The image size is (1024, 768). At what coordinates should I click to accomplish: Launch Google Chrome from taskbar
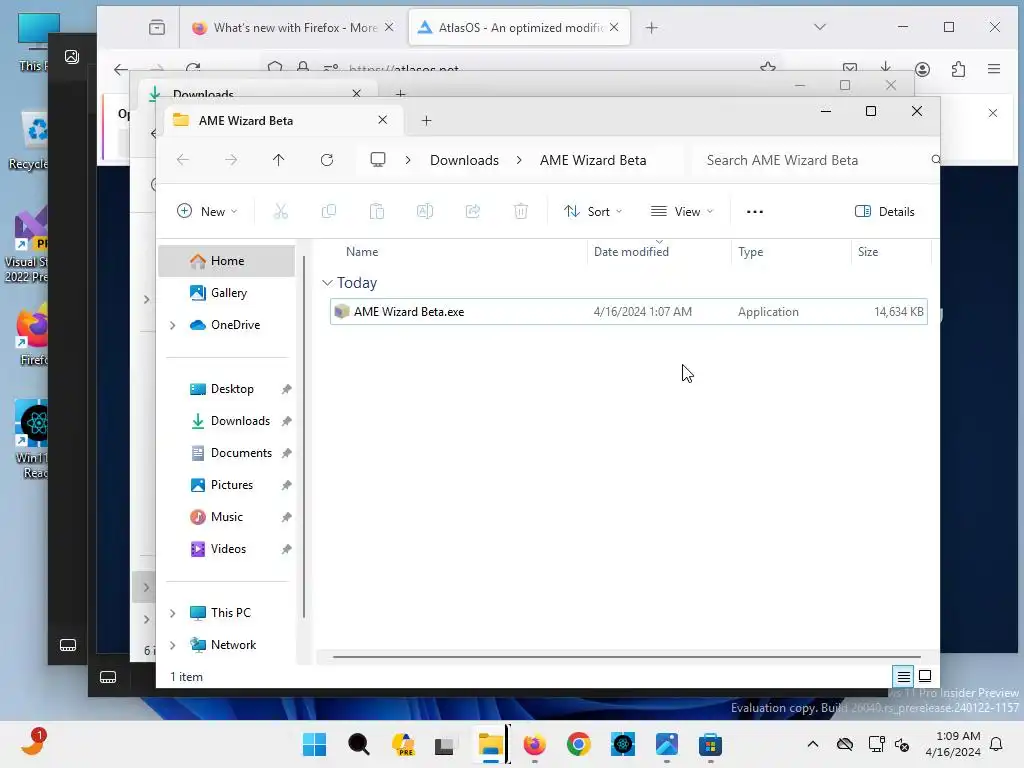click(579, 744)
